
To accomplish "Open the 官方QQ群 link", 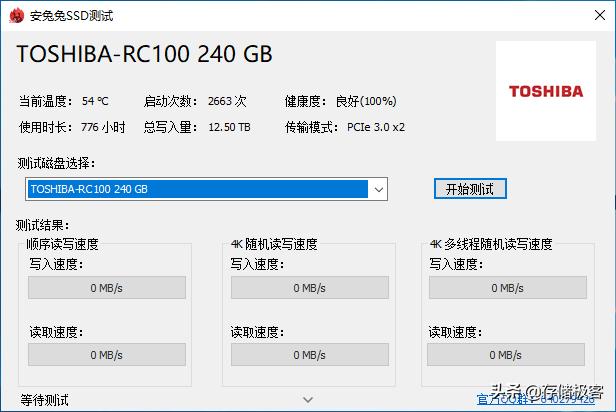I will 535,400.
